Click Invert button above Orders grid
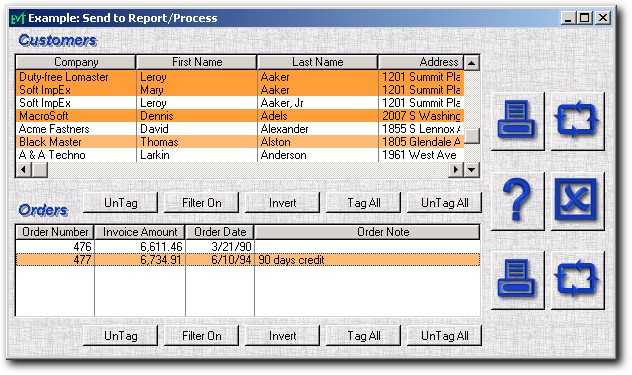 [x=282, y=202]
